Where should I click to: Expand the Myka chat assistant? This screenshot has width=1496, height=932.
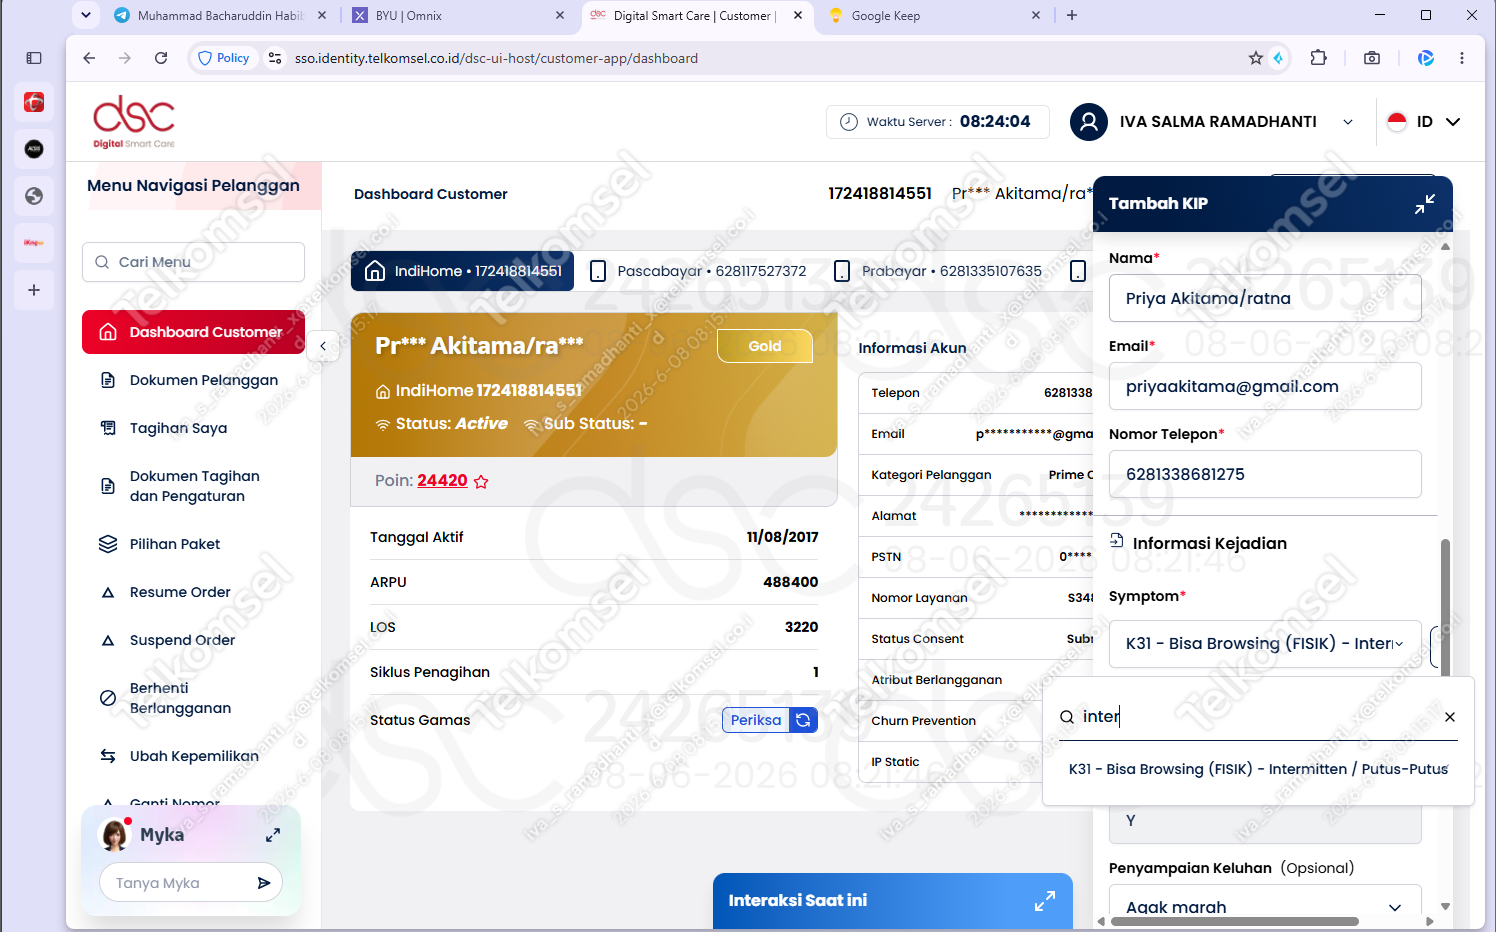[272, 835]
